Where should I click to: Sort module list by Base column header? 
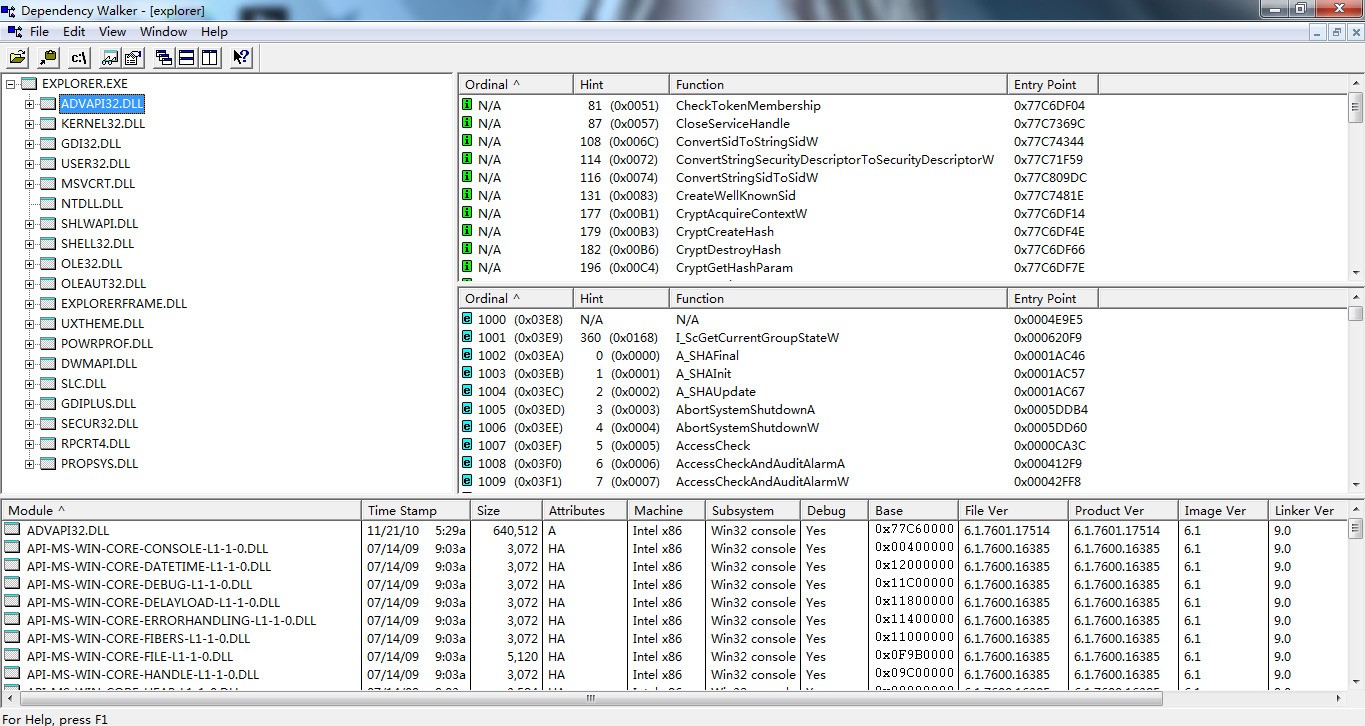point(912,511)
